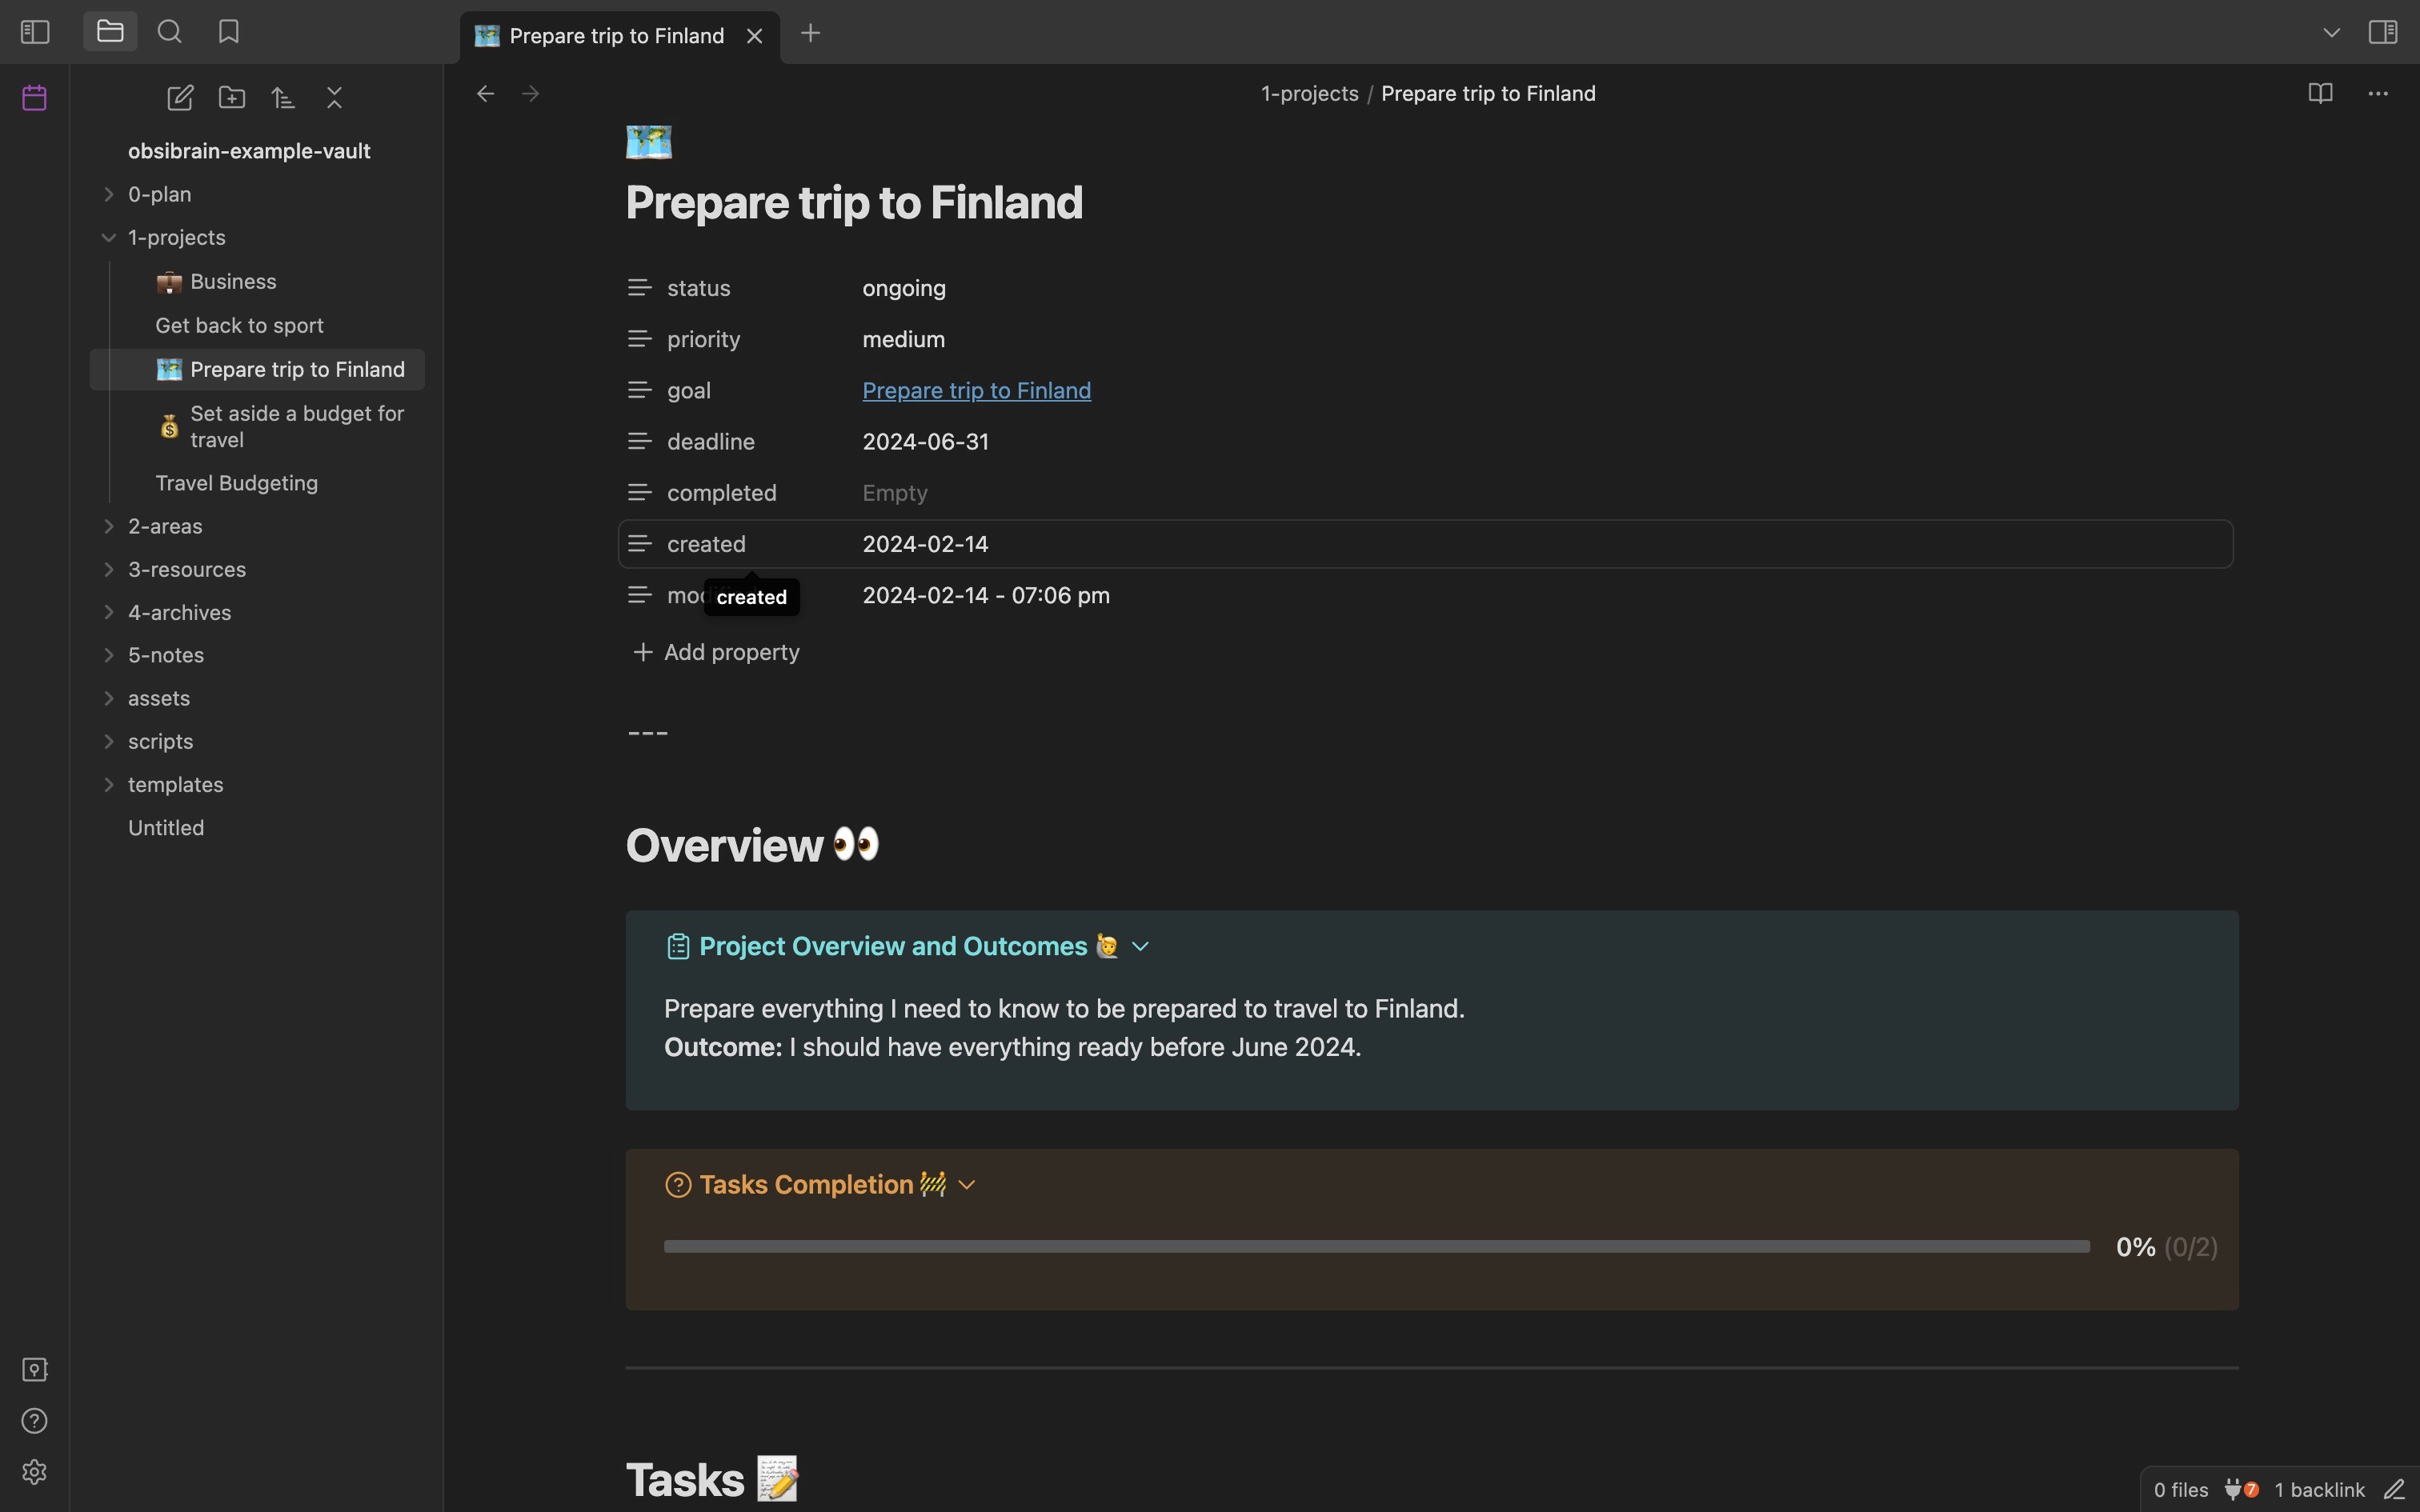Screen dimensions: 2420x1512
Task: Fold the Project Overview and Outcomes callout
Action: point(1140,947)
